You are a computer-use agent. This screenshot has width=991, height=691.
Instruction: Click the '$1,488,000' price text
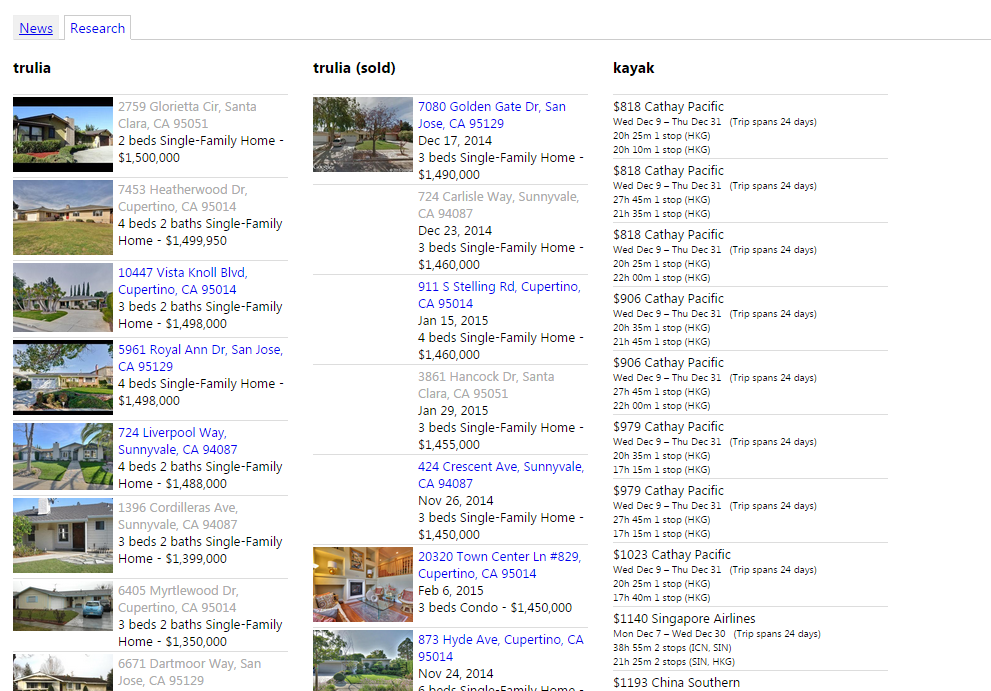coord(196,483)
